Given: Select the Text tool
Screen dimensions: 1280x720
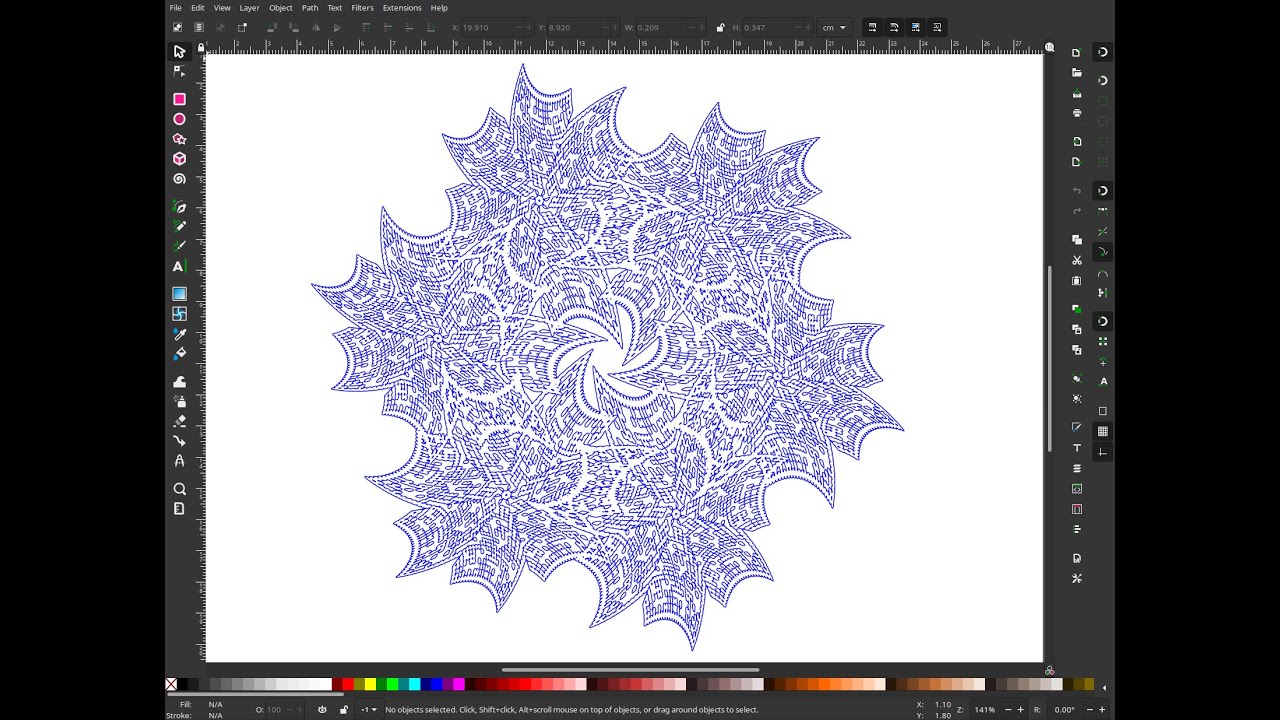Looking at the screenshot, I should [x=179, y=266].
